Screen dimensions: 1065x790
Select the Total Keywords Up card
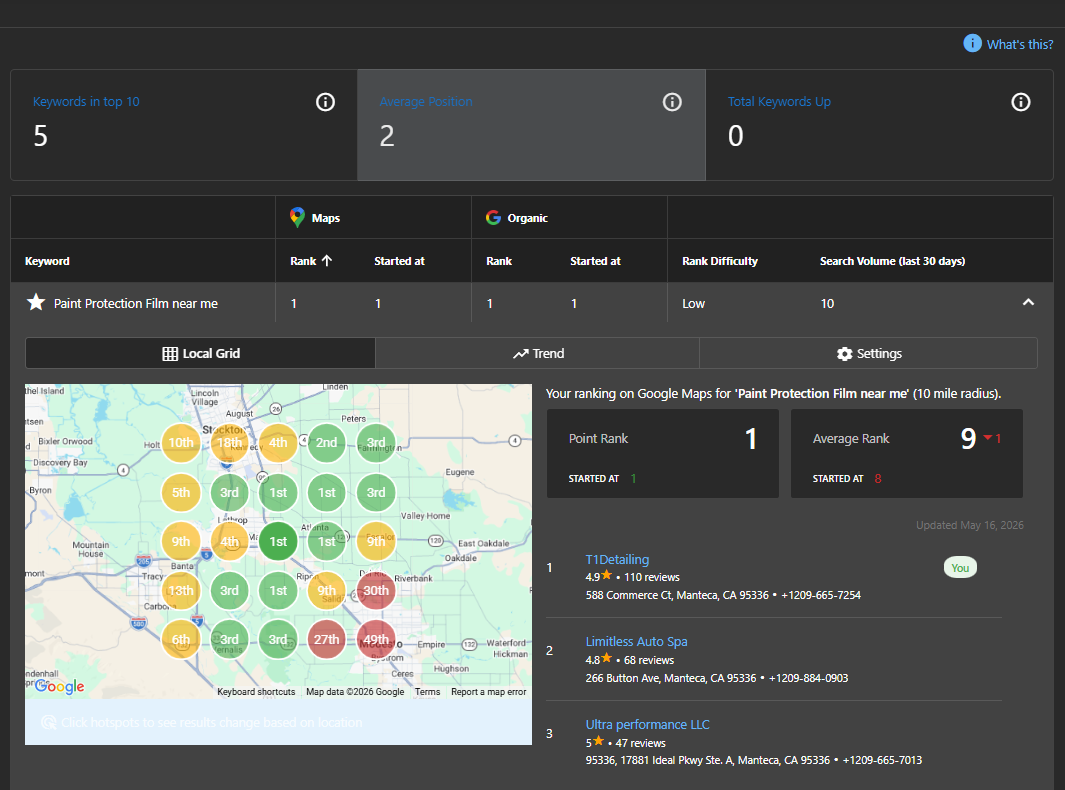coord(880,125)
